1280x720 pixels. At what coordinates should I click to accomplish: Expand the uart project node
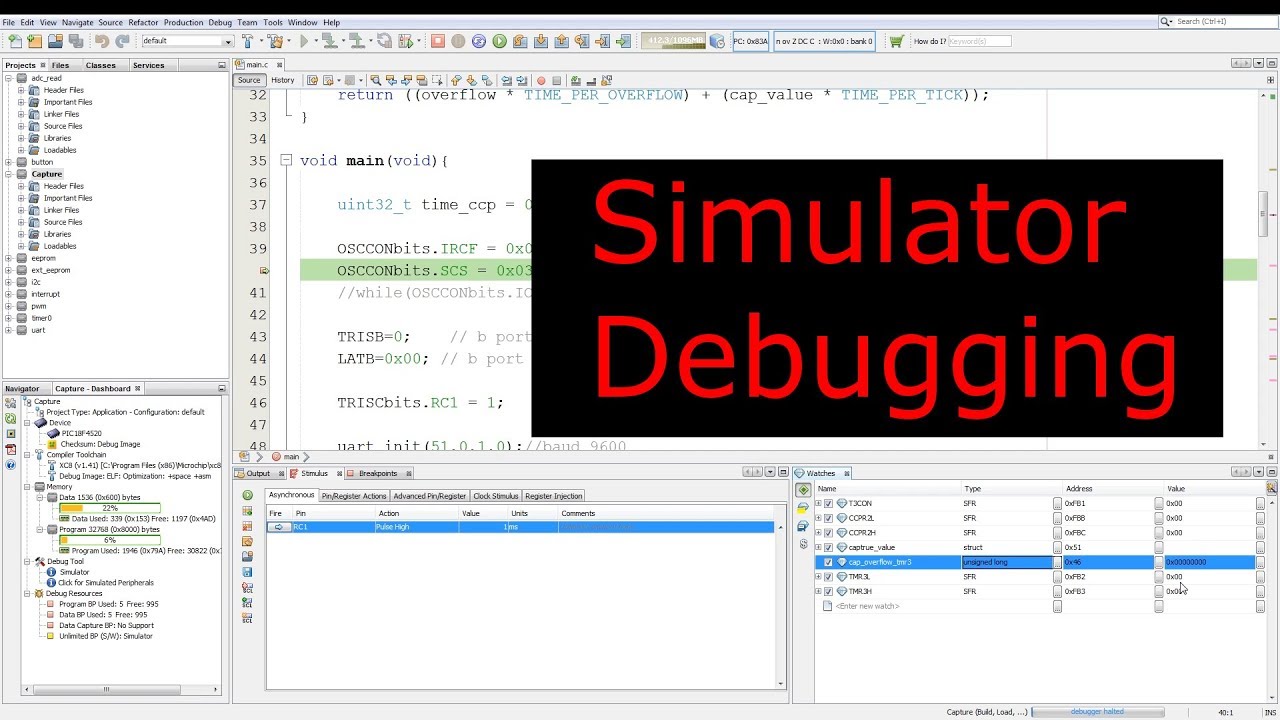coord(9,330)
